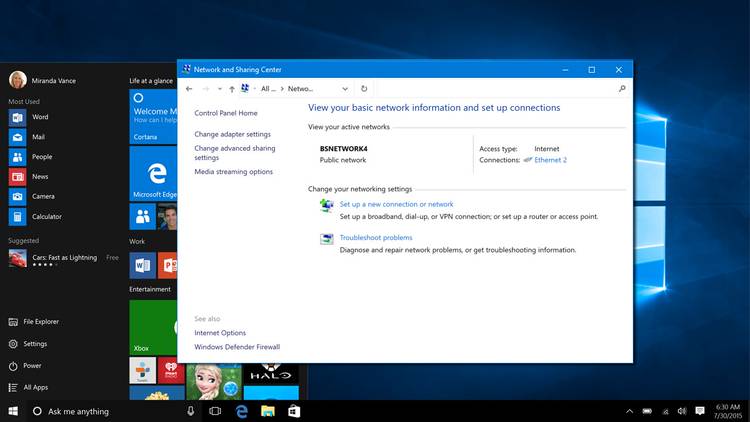Open Calculator from the Most Used list
The height and width of the screenshot is (422, 750).
tap(46, 216)
